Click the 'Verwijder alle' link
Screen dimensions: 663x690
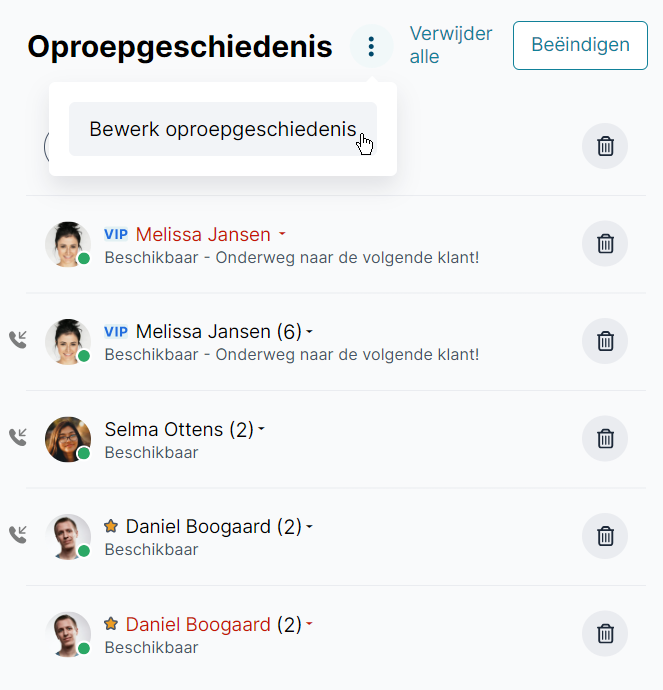450,45
